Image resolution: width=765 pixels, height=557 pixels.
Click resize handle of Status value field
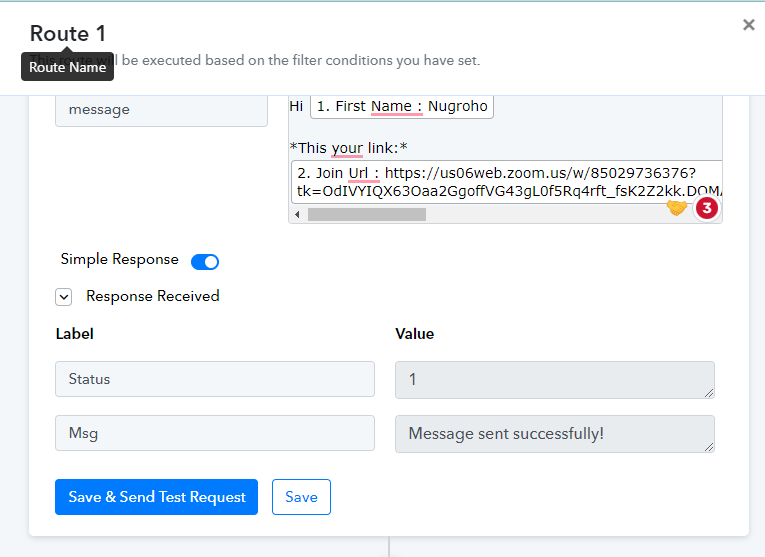pos(709,393)
